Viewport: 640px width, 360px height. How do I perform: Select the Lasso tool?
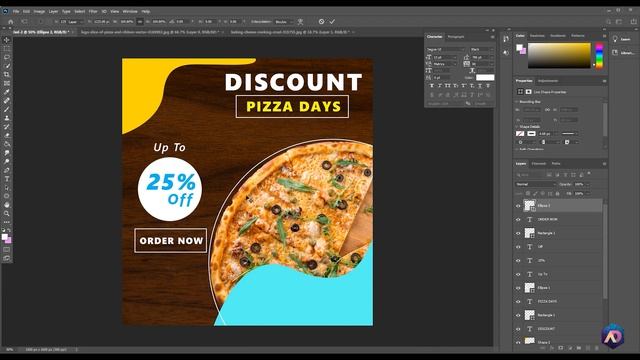7,57
